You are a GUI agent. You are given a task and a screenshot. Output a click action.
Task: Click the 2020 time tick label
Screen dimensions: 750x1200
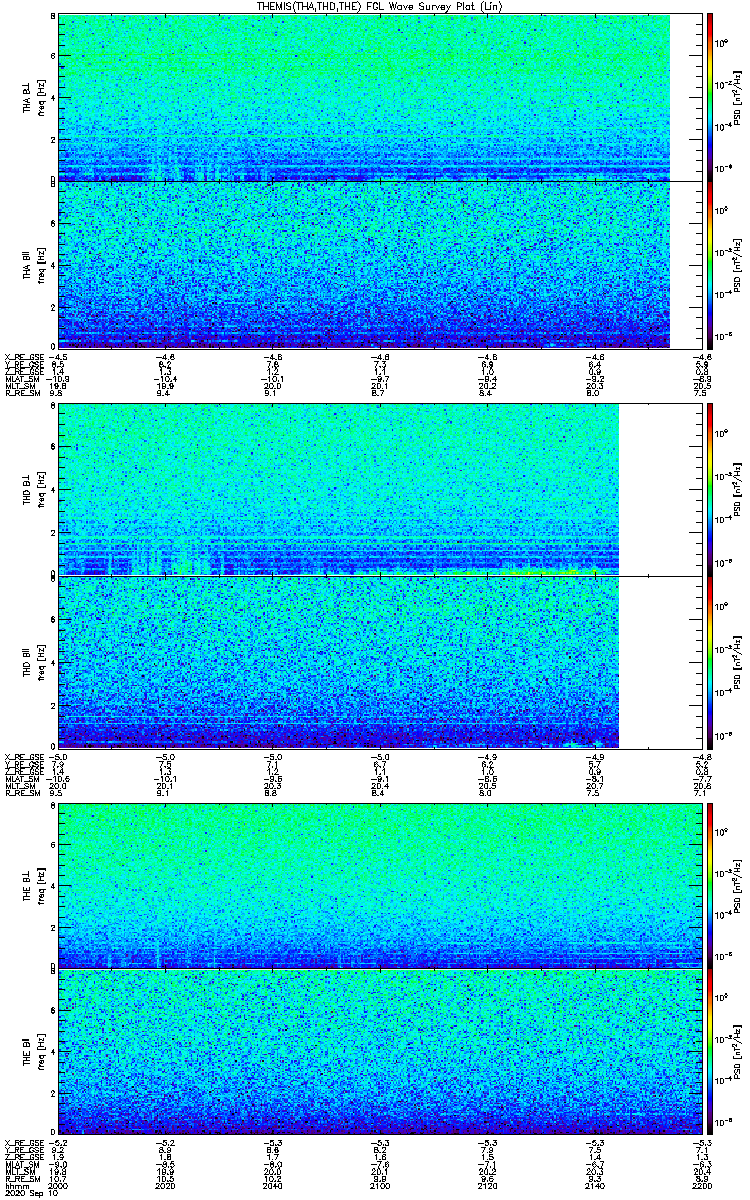(165, 1185)
